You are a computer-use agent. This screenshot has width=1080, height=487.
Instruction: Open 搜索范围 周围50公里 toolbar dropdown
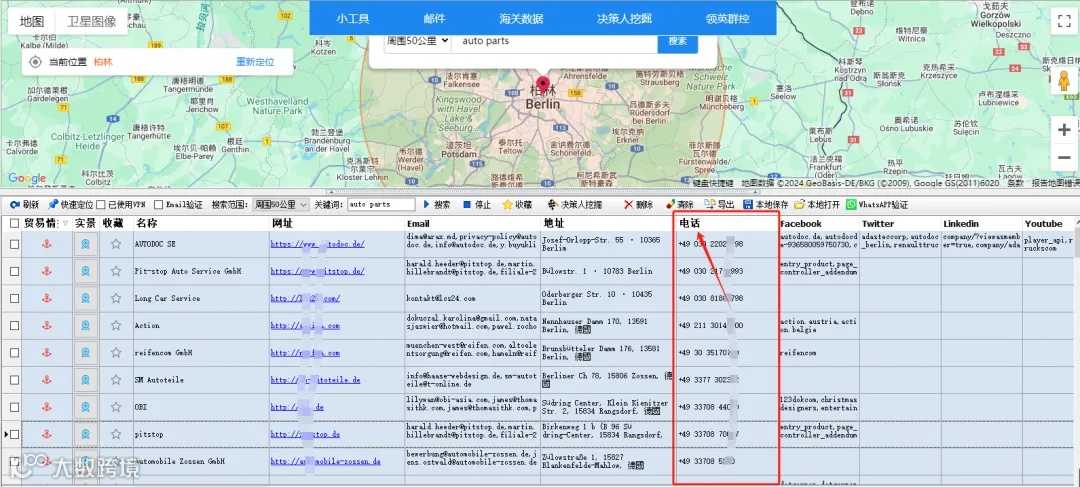click(x=281, y=205)
